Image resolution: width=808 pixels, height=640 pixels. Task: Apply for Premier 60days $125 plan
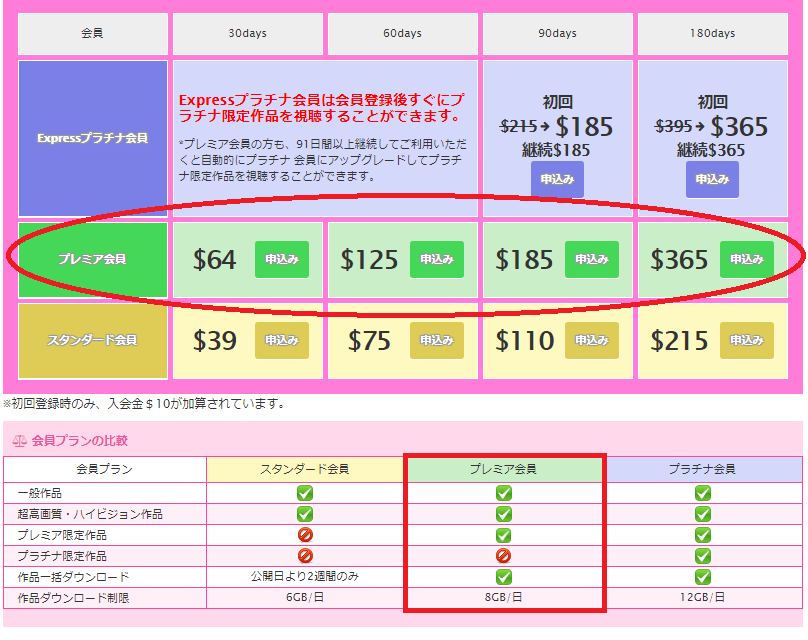(x=437, y=259)
